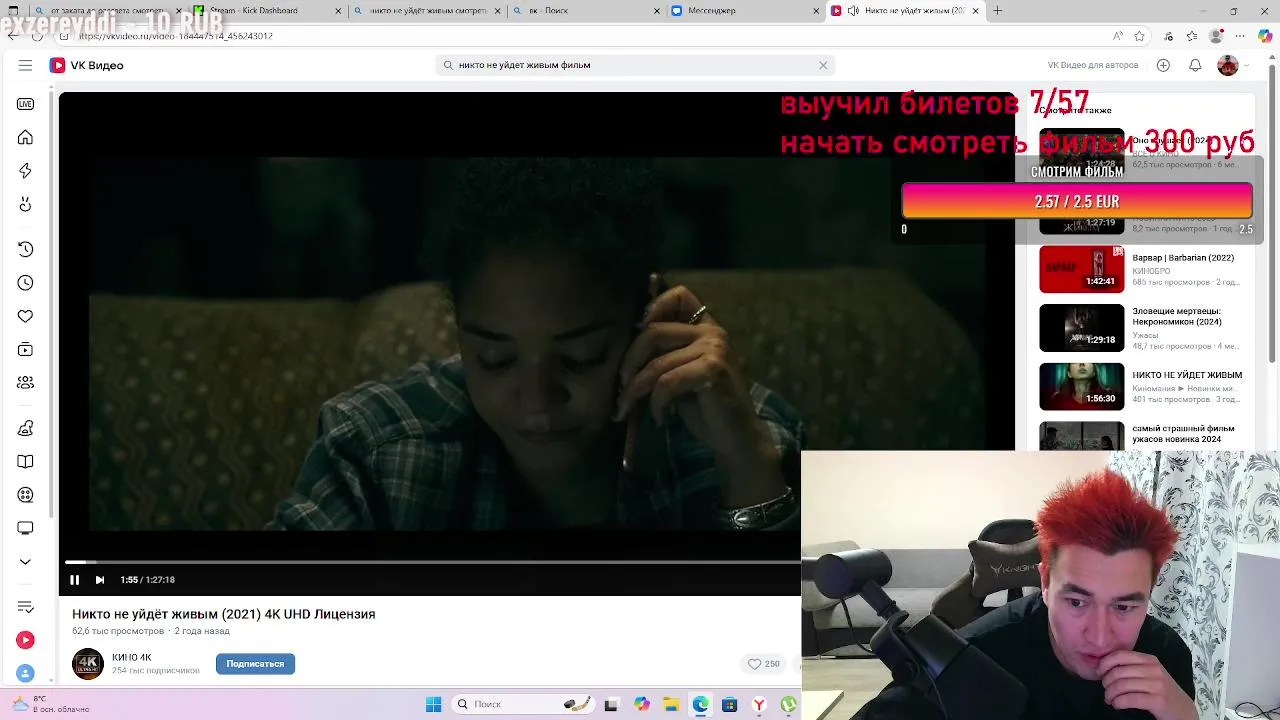This screenshot has width=1280, height=720.
Task: Click the 62,6 тыс просмотров view count
Action: pos(118,631)
